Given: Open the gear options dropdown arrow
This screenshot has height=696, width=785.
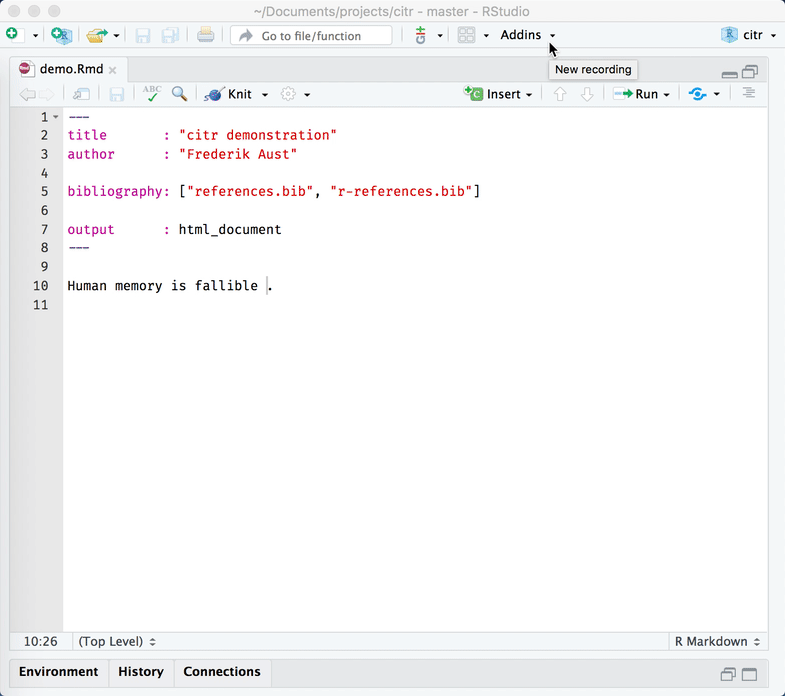Looking at the screenshot, I should 307,95.
